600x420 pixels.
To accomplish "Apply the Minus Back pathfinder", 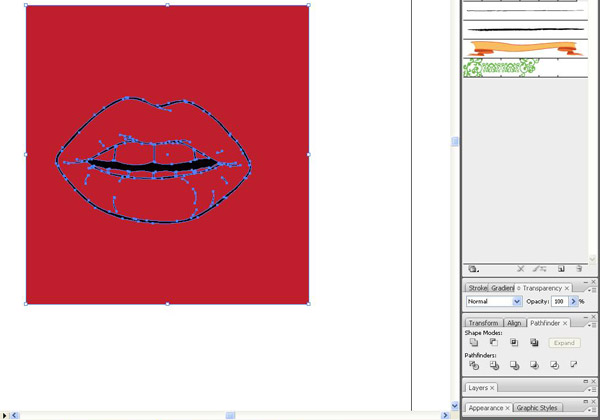I will (574, 365).
